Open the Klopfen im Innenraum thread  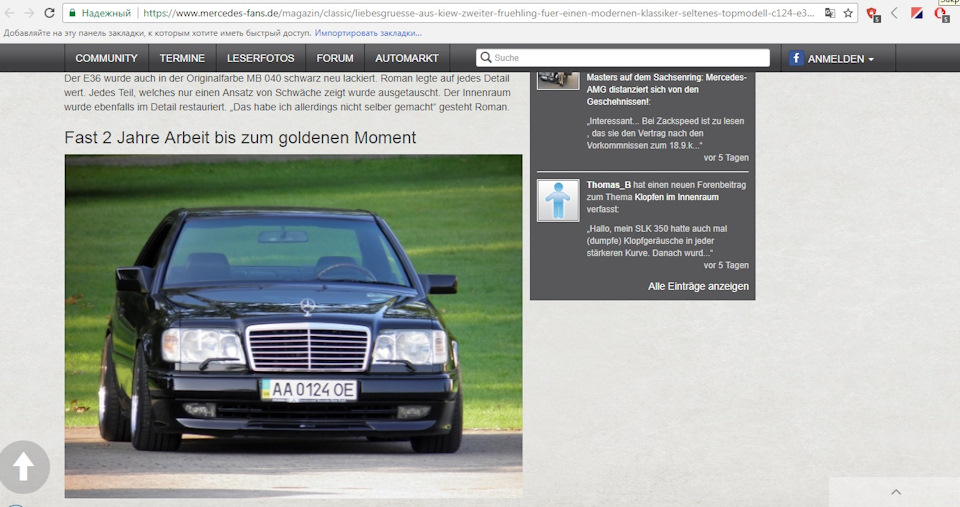(x=677, y=197)
